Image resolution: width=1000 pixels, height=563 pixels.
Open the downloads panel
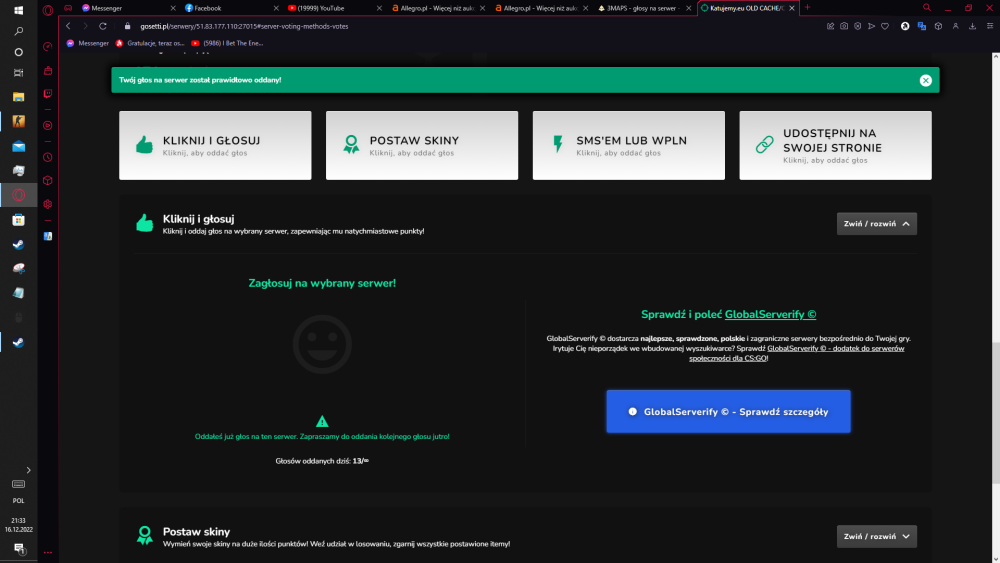pyautogui.click(x=973, y=26)
